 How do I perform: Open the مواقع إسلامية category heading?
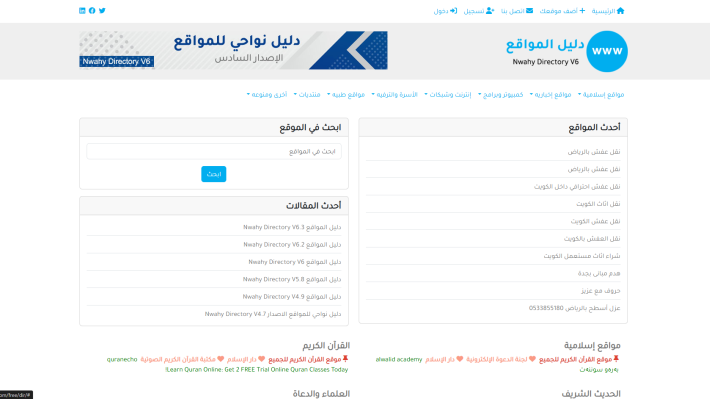592,346
